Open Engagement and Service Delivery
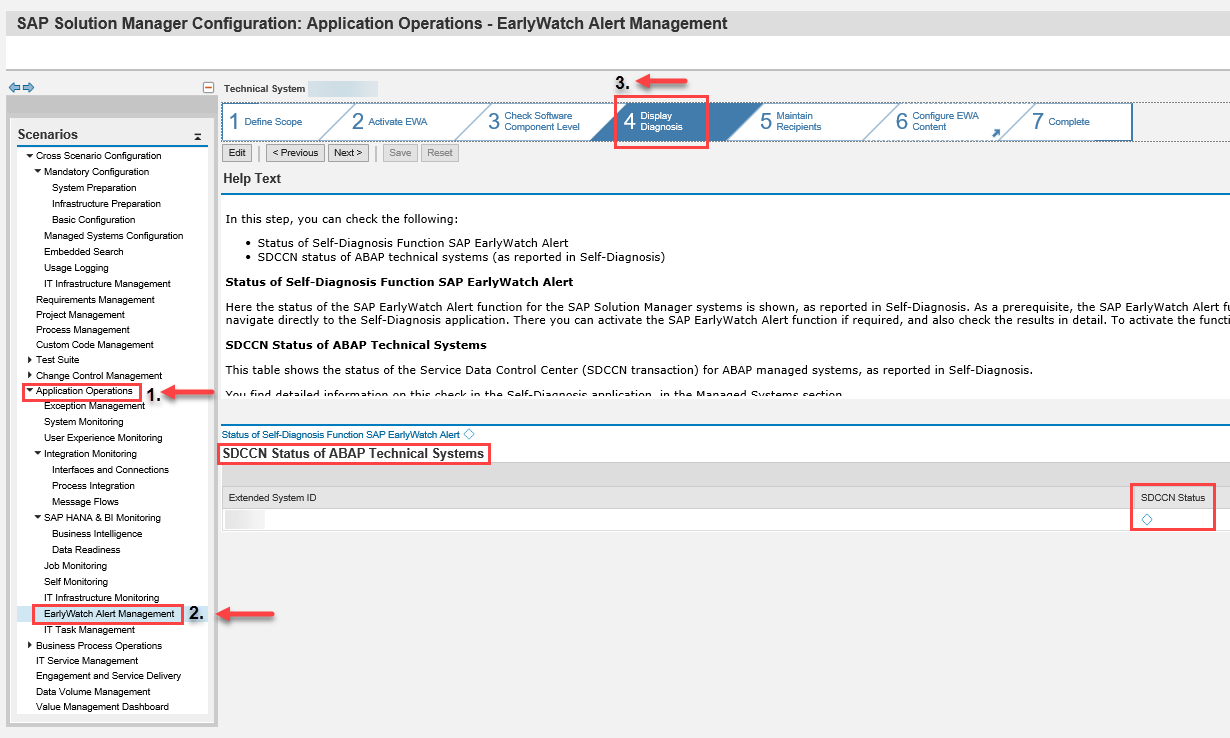 [x=109, y=676]
